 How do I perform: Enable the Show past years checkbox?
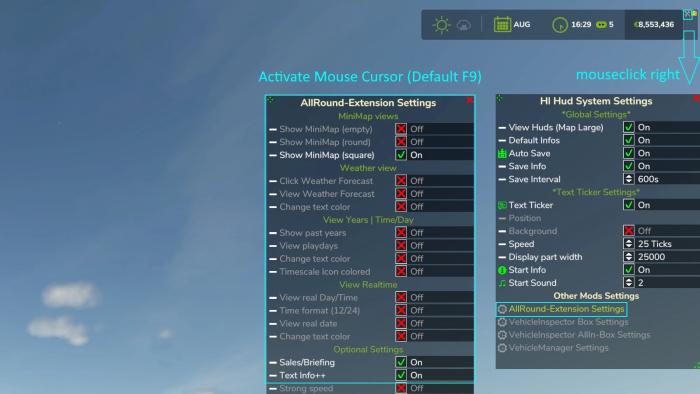401,232
